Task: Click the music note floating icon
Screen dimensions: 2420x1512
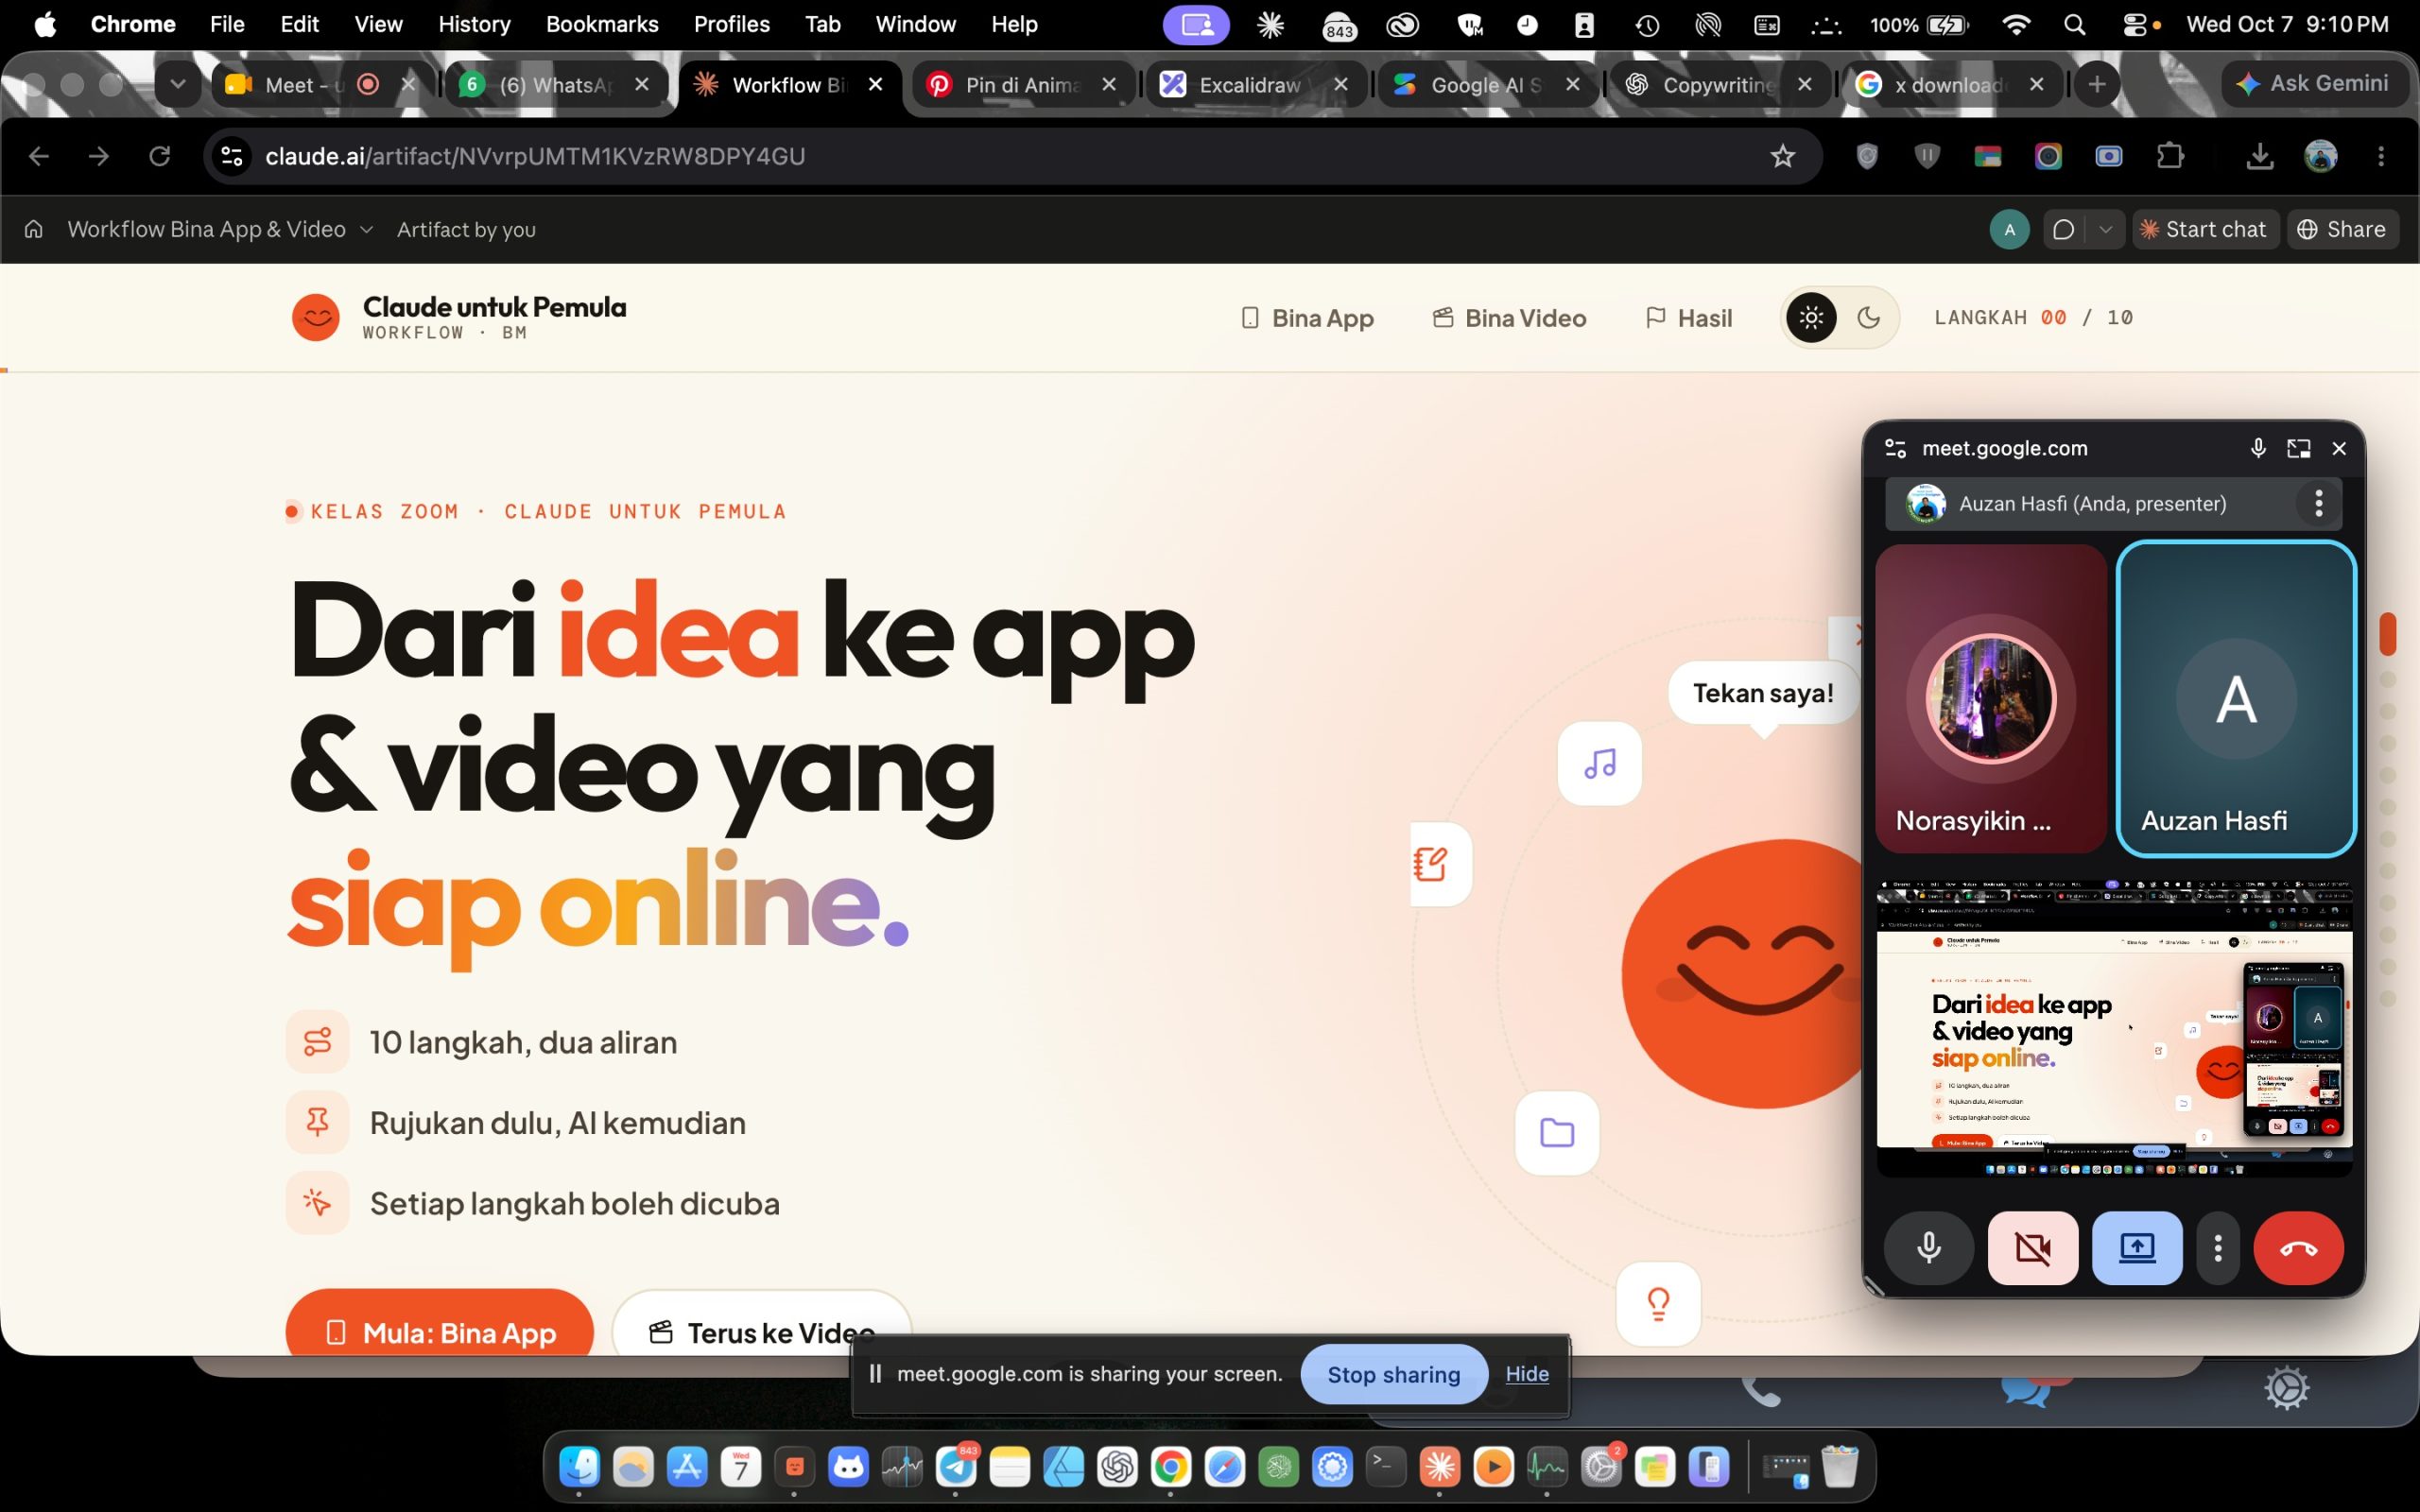Action: 1600,764
